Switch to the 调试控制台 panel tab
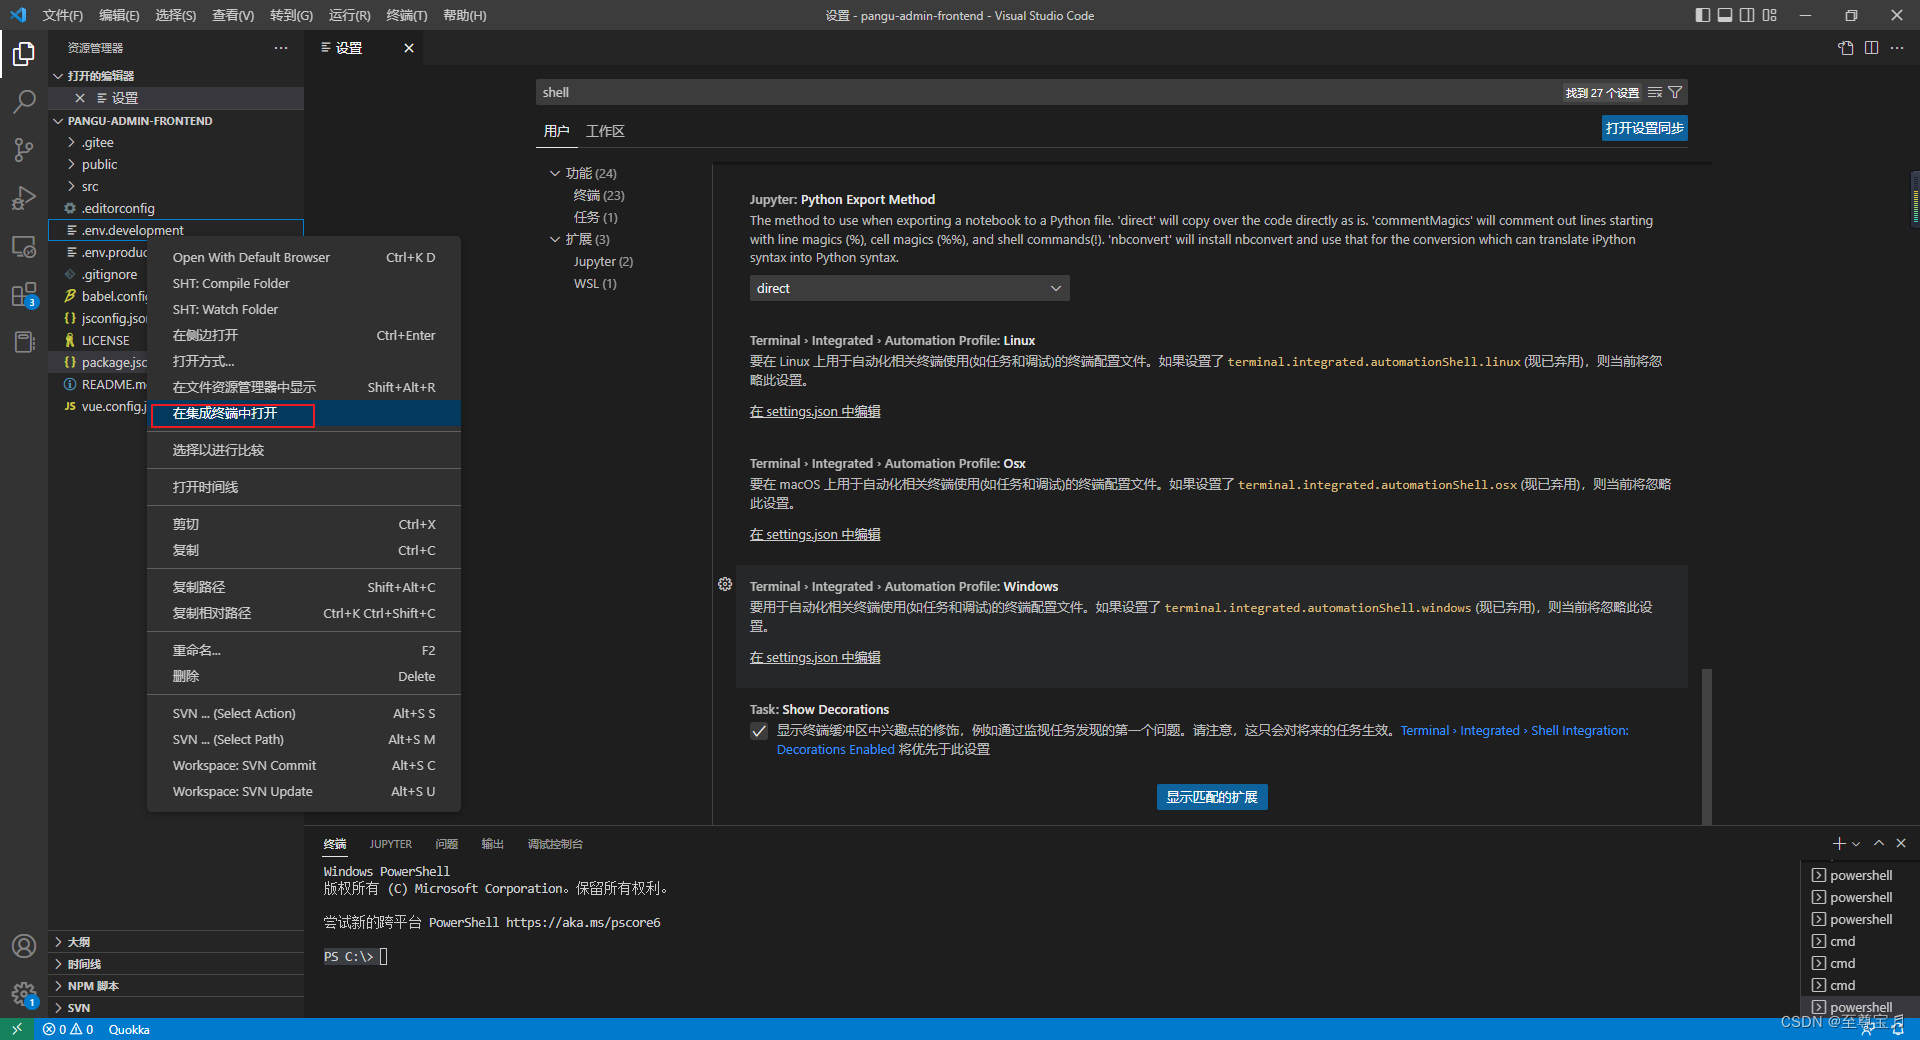The height and width of the screenshot is (1040, 1920). coord(555,844)
